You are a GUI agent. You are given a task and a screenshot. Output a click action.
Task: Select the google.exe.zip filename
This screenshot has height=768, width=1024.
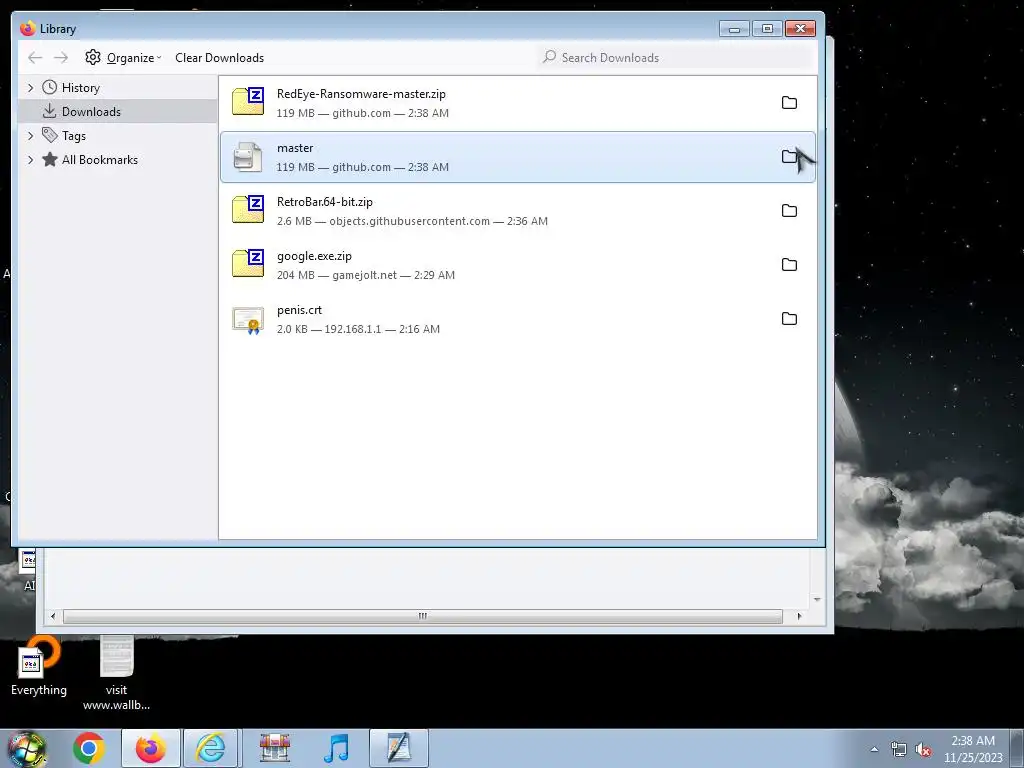pos(314,256)
